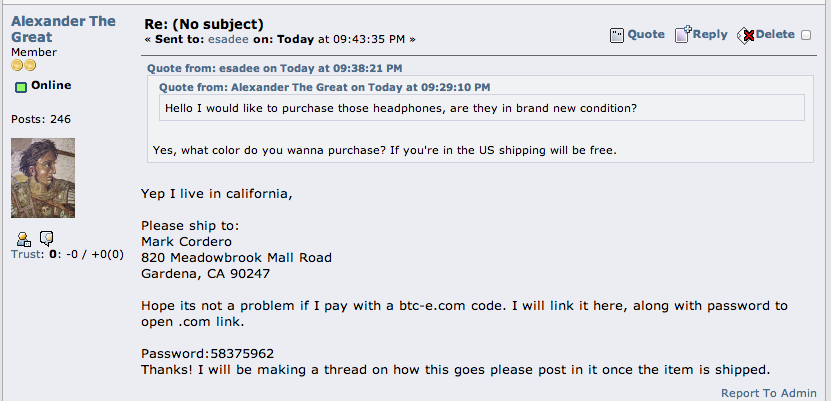Image resolution: width=831 pixels, height=401 pixels.
Task: Click the speech bubble personal message icon
Action: pos(47,238)
